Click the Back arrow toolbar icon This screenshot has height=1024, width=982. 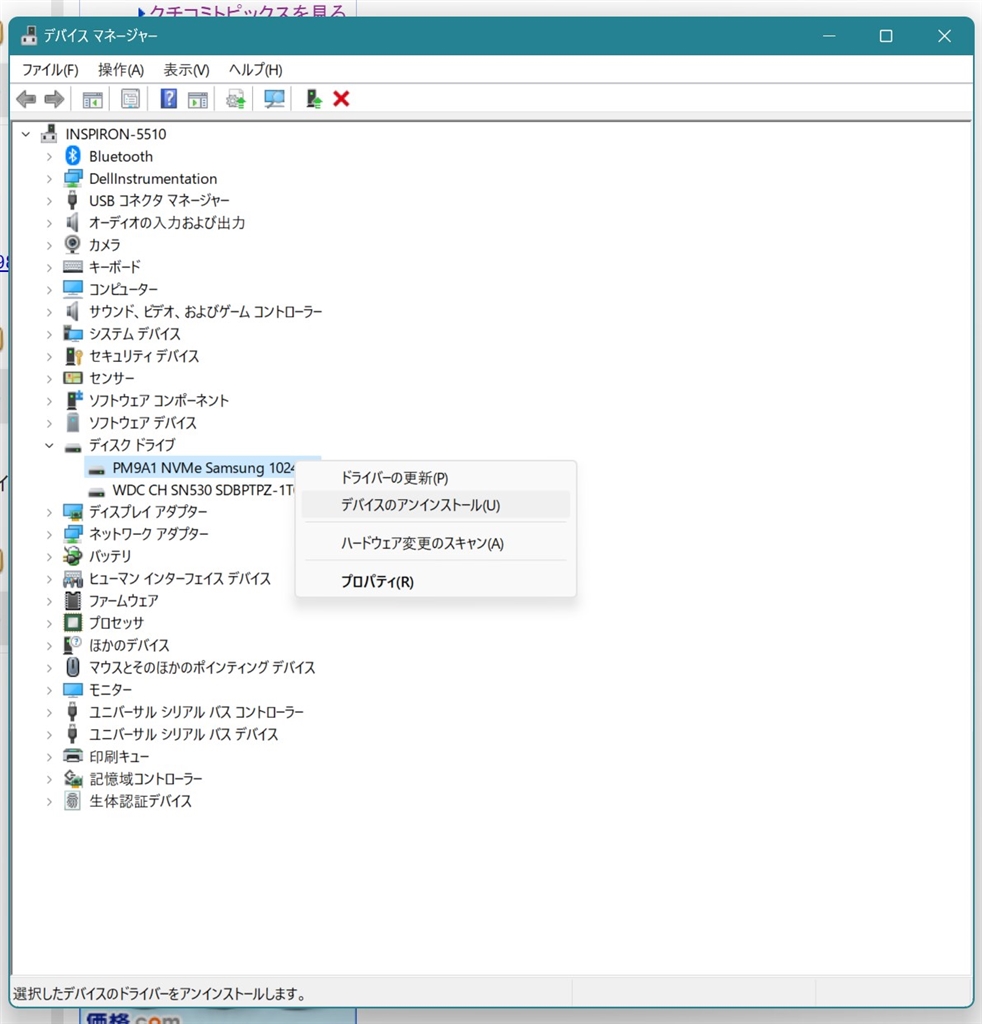[x=26, y=99]
